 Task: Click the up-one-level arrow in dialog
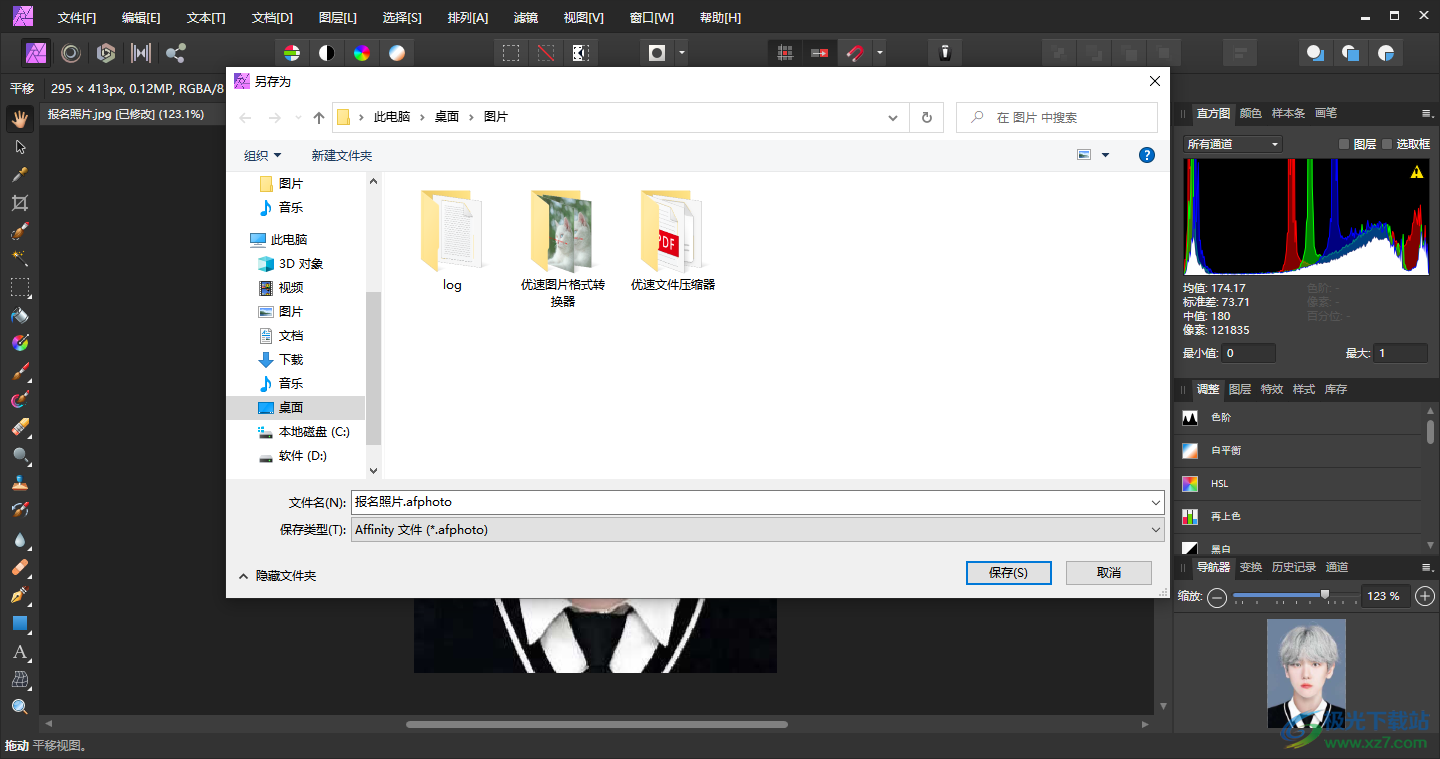click(x=319, y=118)
